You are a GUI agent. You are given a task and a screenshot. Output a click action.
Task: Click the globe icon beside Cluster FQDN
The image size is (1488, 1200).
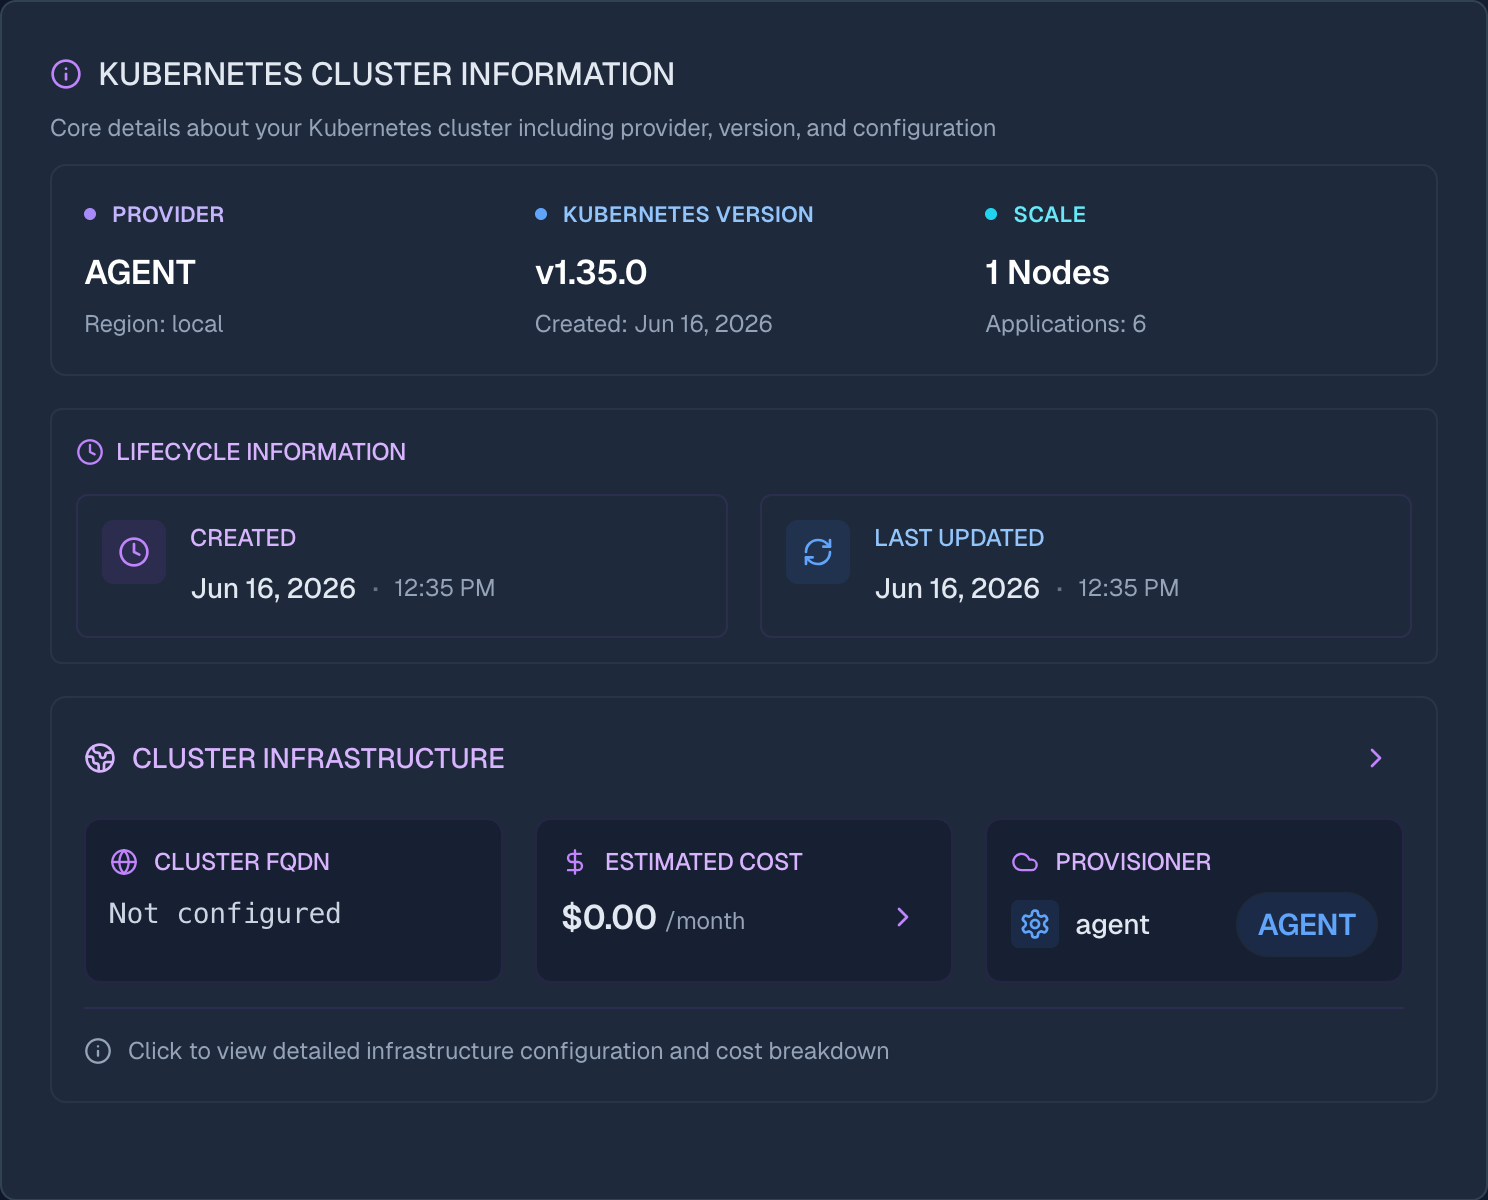tap(124, 862)
